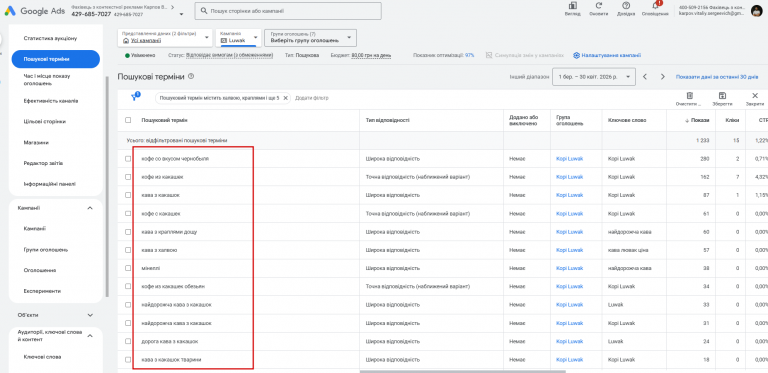The image size is (768, 373).
Task: Select Пошукові терміни in sidebar
Action: tap(55, 59)
